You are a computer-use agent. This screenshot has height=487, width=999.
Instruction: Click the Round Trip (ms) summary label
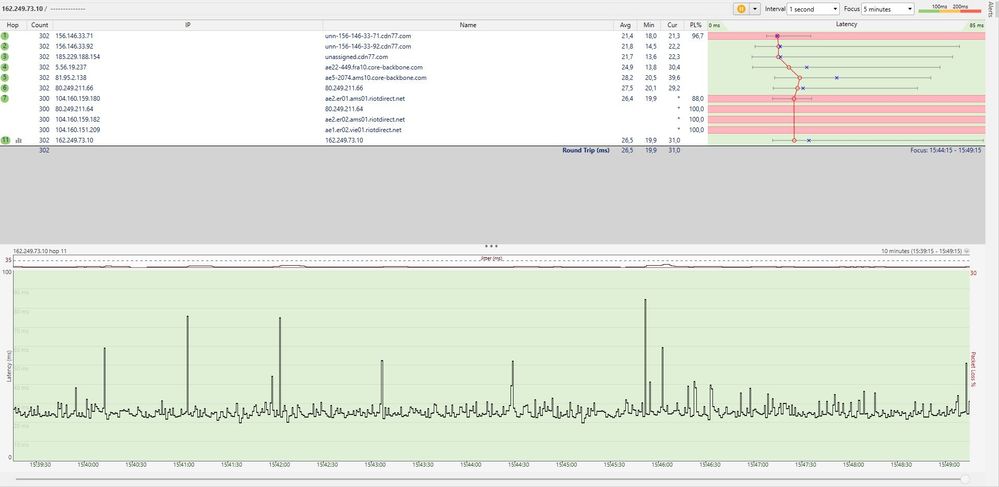pos(586,150)
